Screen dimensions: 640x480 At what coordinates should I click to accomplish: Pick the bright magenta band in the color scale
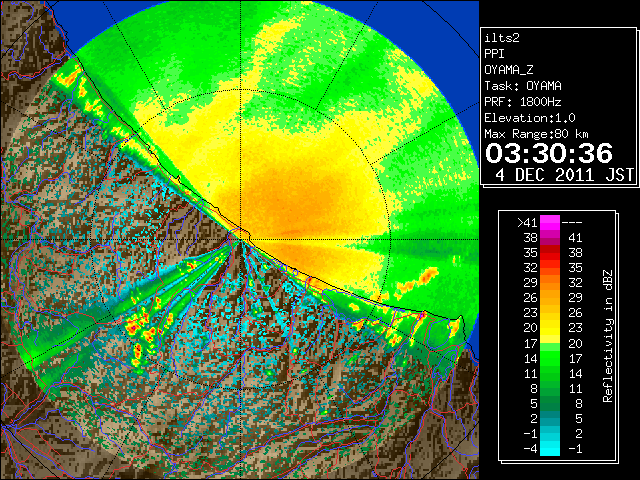[550, 222]
